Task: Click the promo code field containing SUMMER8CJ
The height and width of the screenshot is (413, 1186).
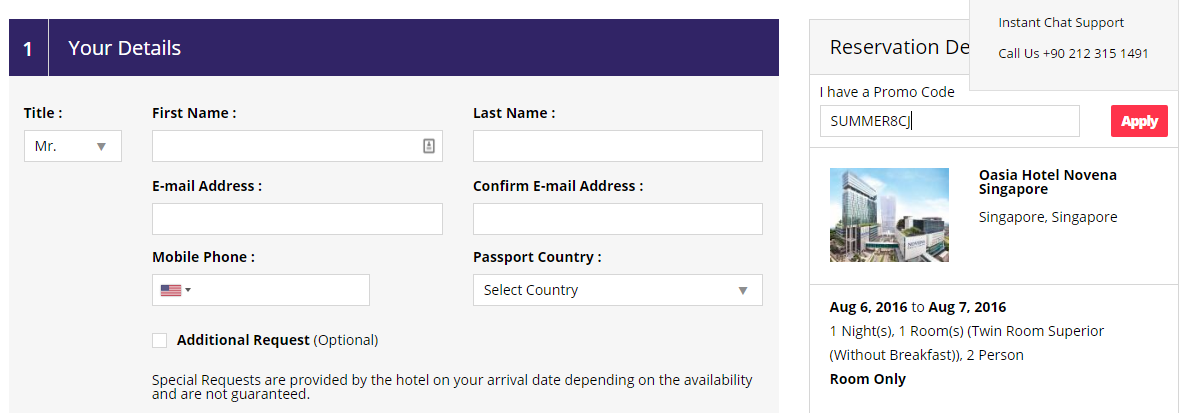Action: coord(948,121)
